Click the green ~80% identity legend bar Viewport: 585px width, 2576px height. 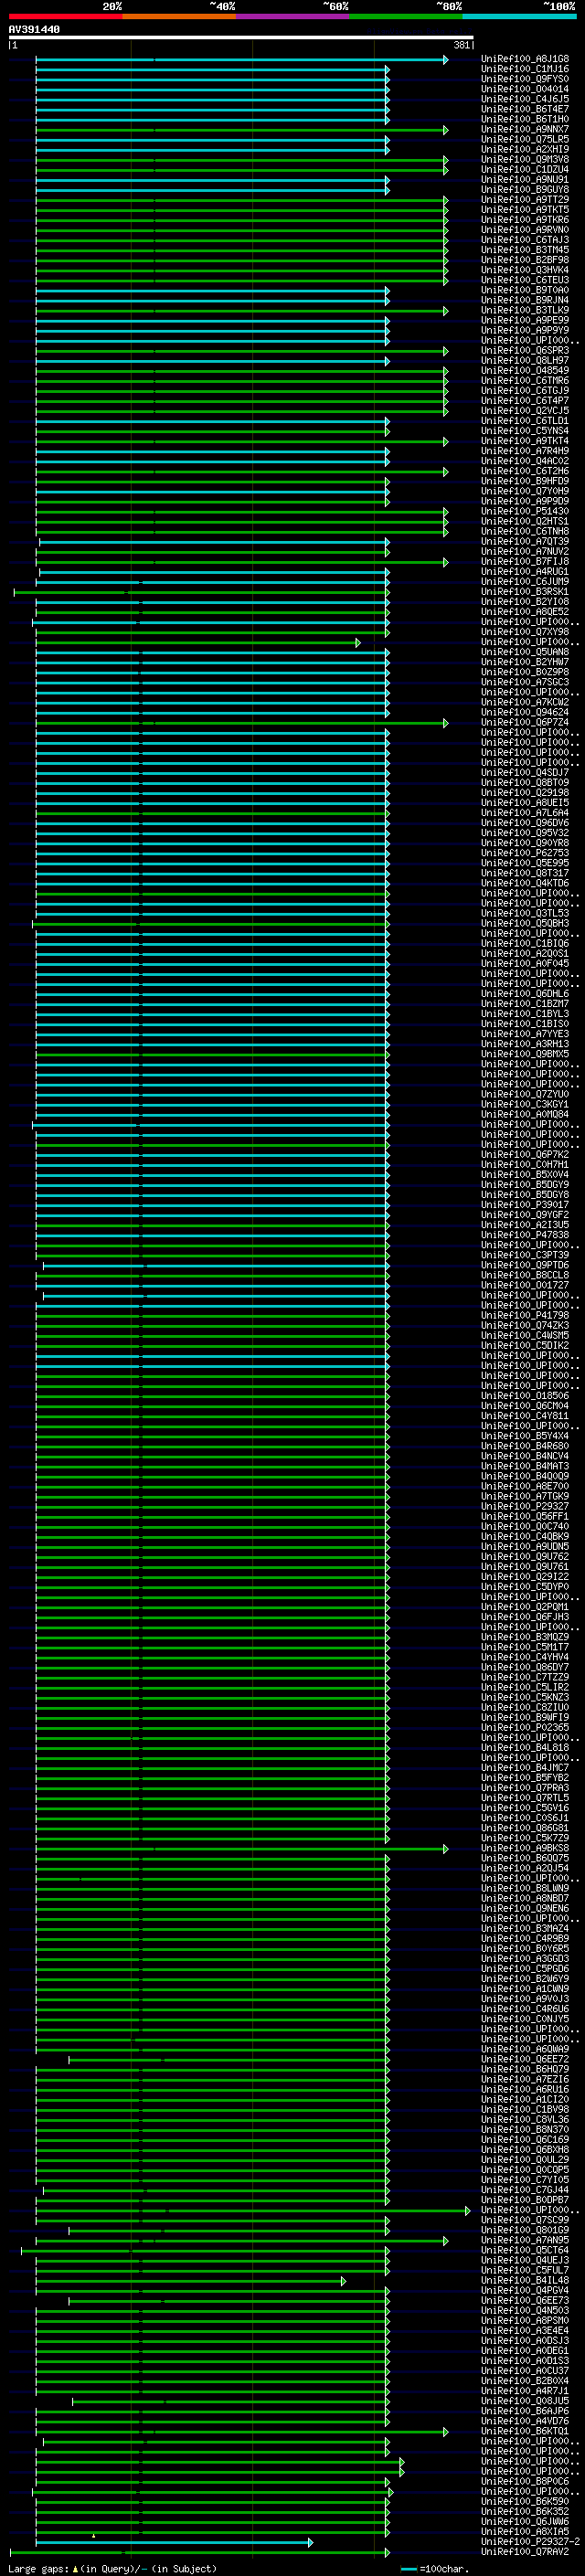[x=406, y=16]
